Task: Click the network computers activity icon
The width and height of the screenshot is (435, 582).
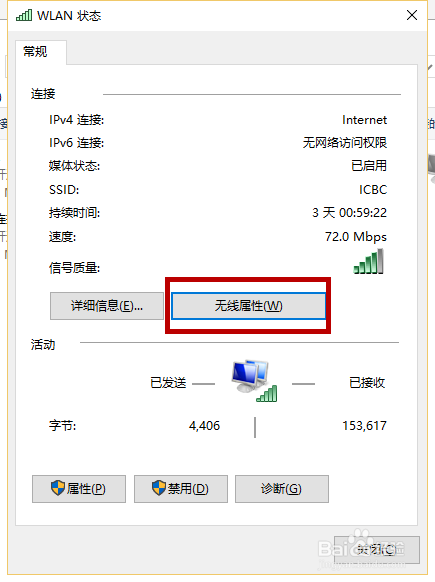Action: 254,381
